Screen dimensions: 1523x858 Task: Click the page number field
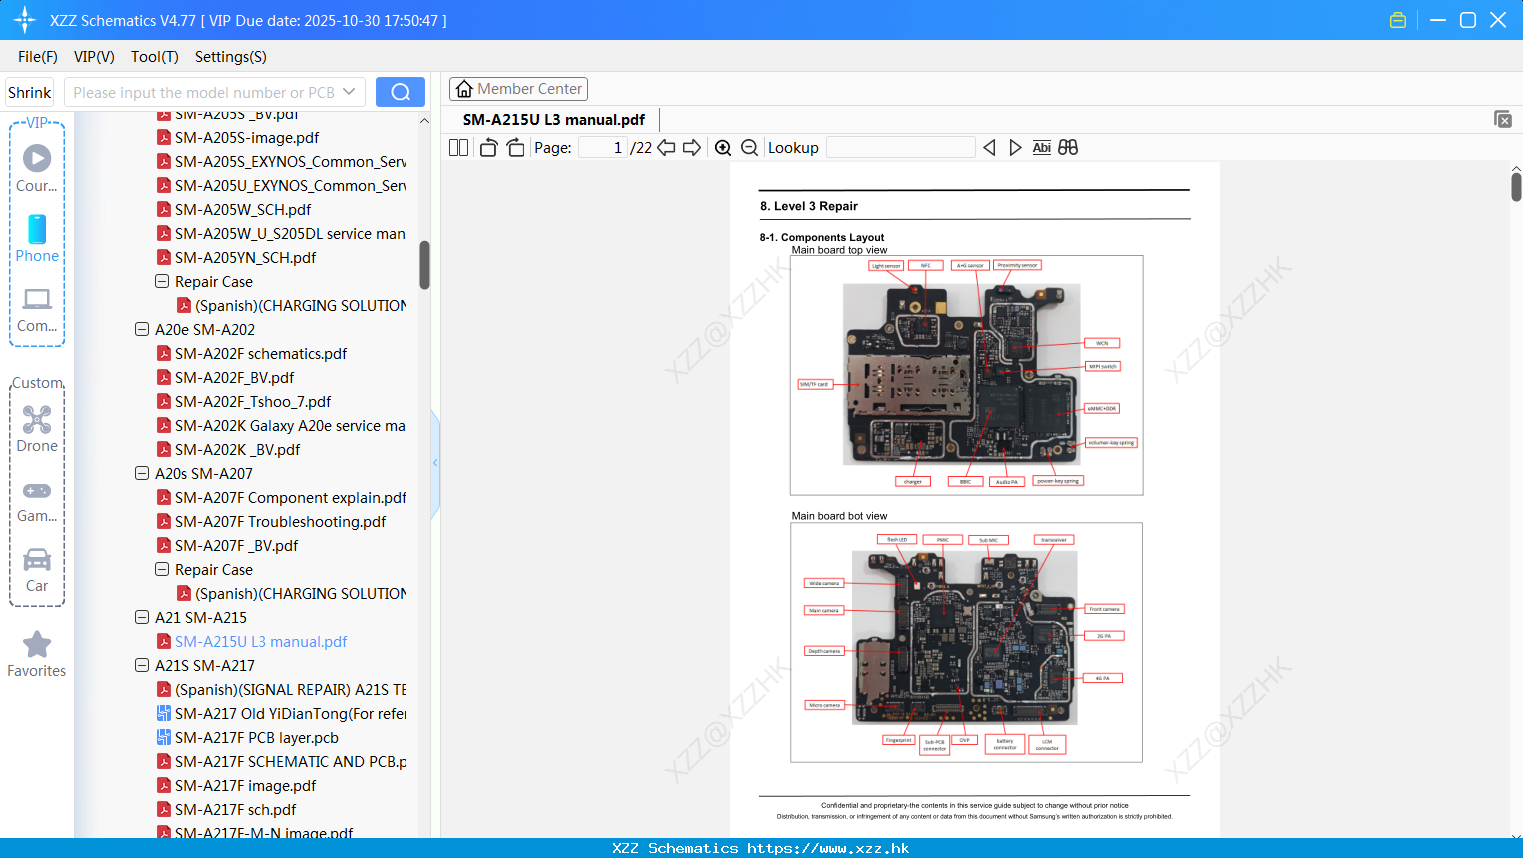tap(602, 147)
